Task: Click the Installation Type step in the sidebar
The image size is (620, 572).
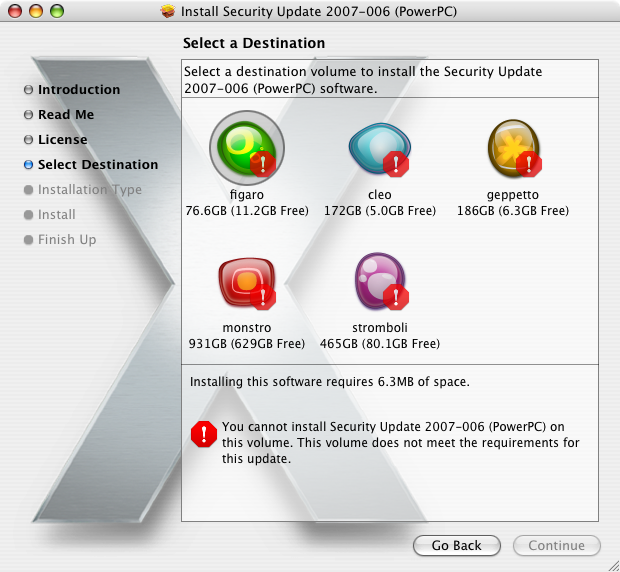Action: [x=83, y=190]
